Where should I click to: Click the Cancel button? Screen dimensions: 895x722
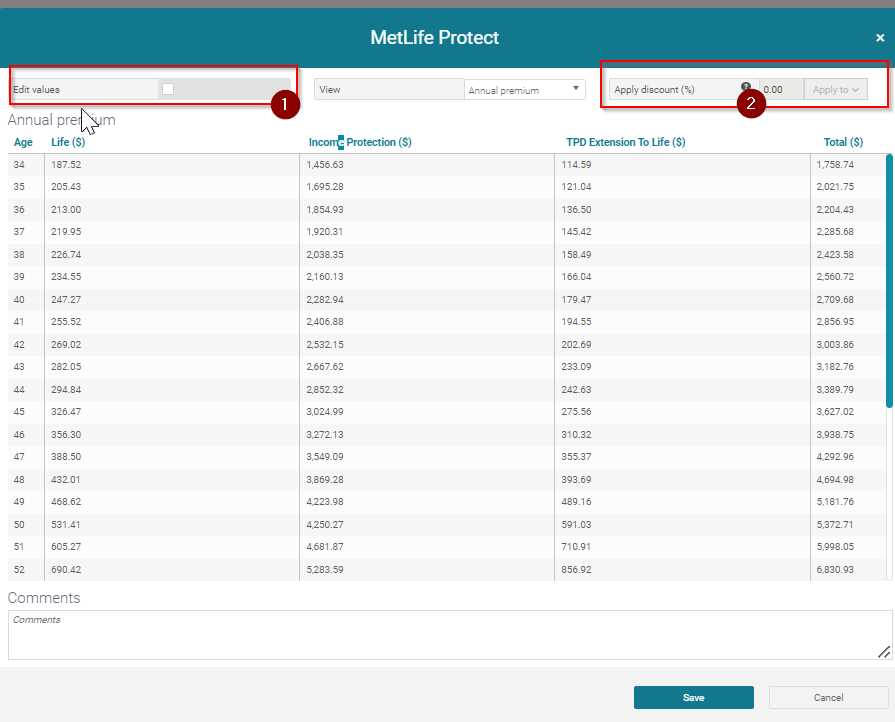tap(828, 697)
